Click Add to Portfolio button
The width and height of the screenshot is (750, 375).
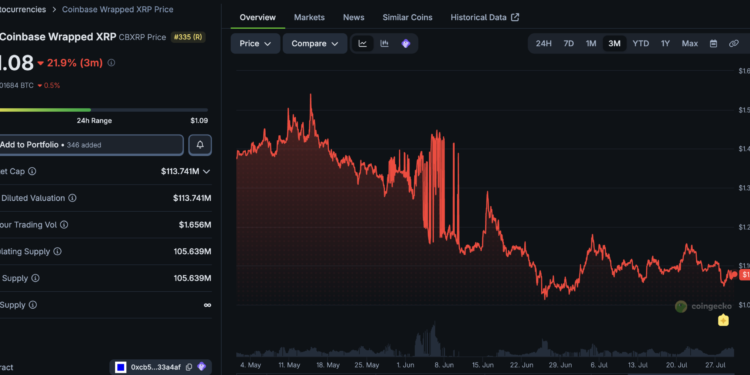(x=91, y=145)
